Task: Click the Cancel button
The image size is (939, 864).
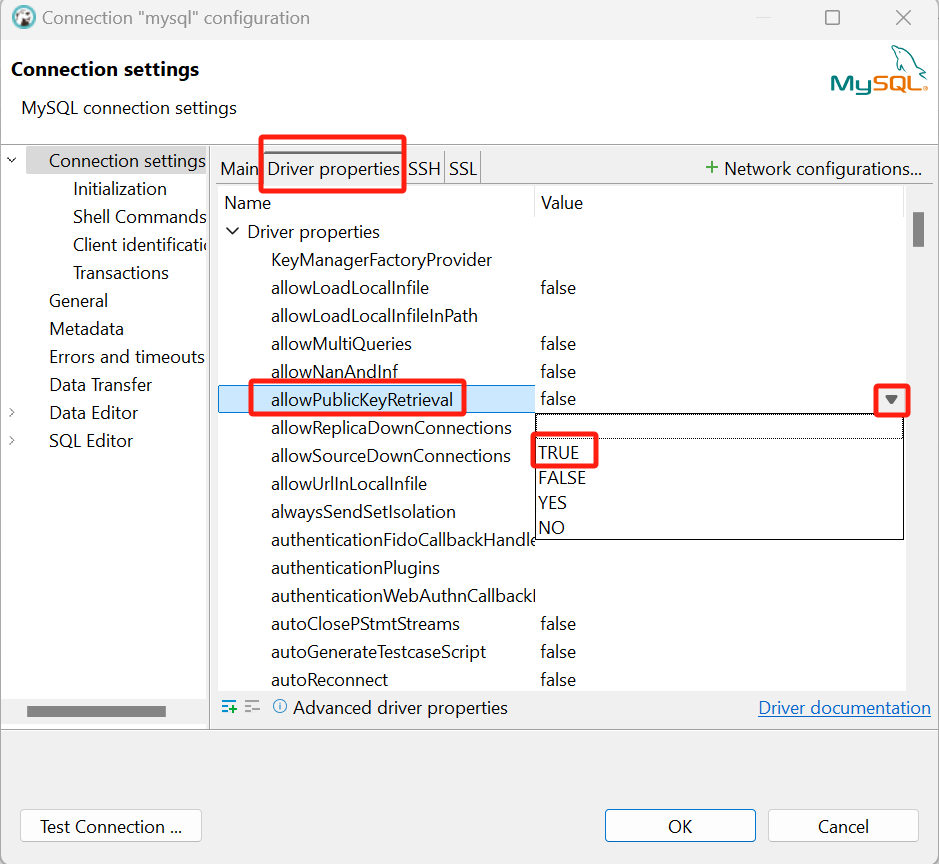Action: [x=843, y=826]
